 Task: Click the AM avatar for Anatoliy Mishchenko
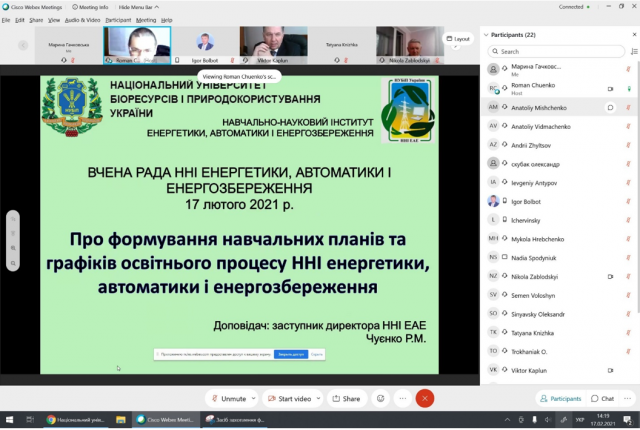click(493, 107)
